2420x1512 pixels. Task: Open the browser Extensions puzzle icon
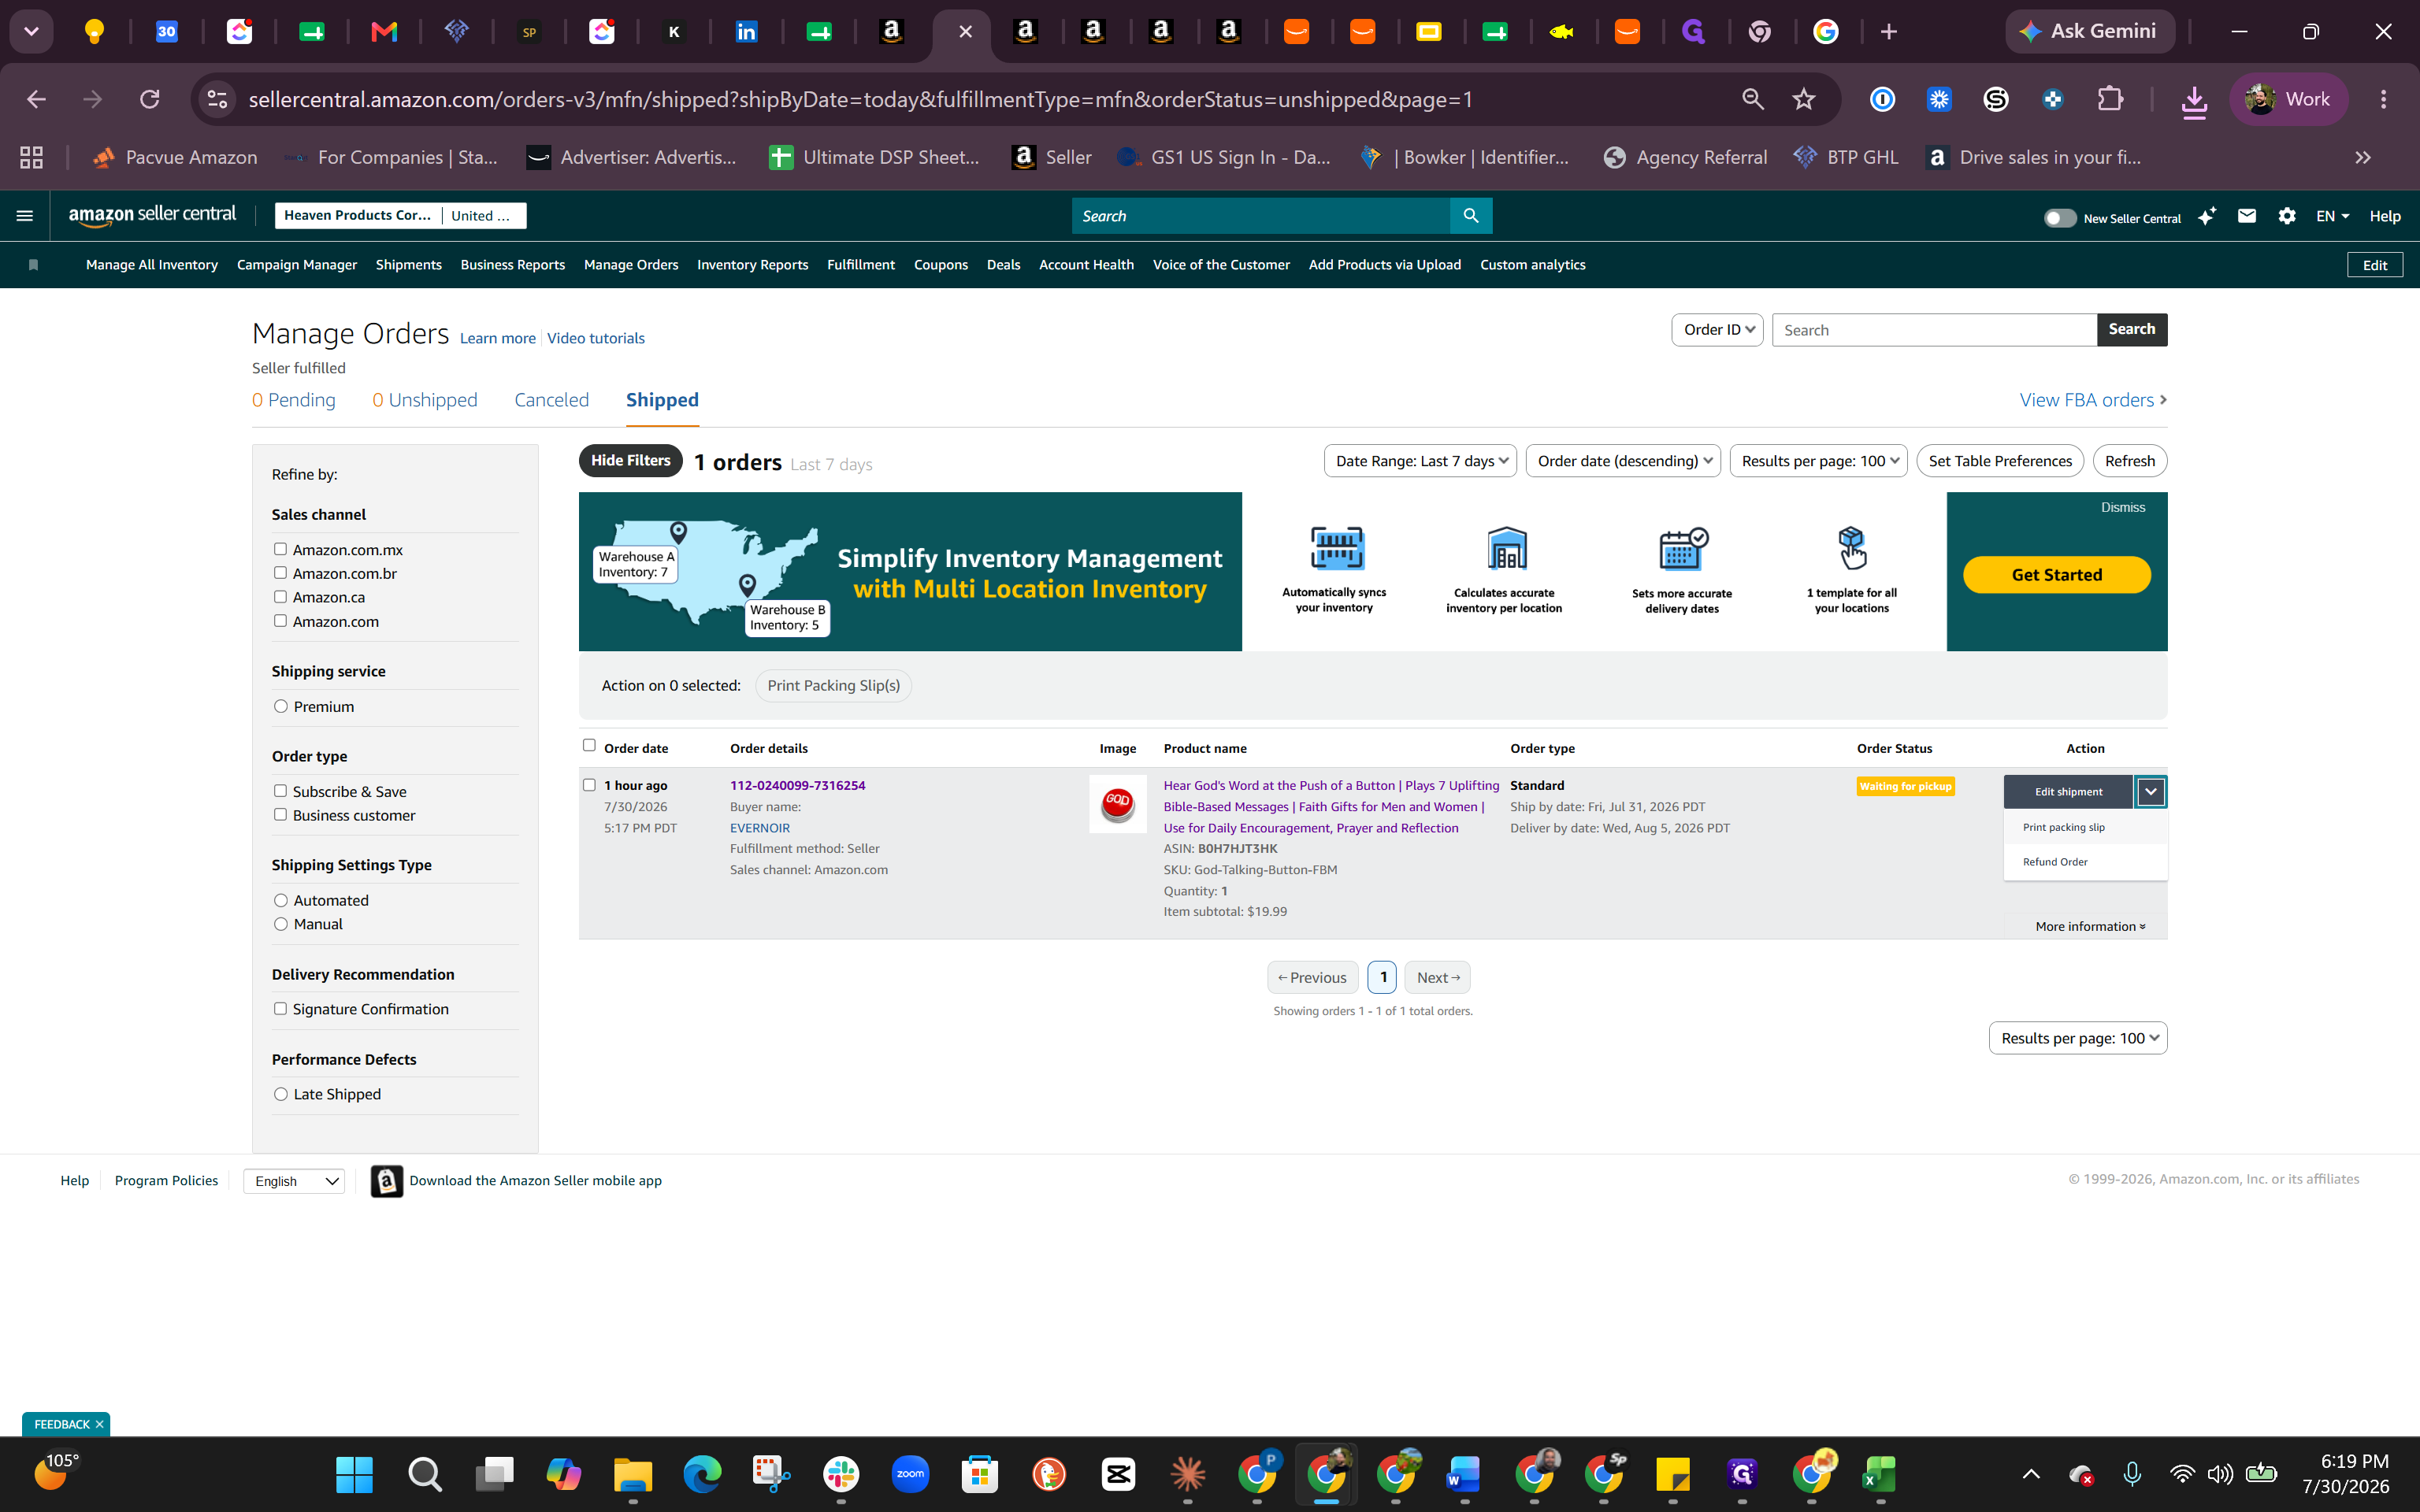[2110, 99]
